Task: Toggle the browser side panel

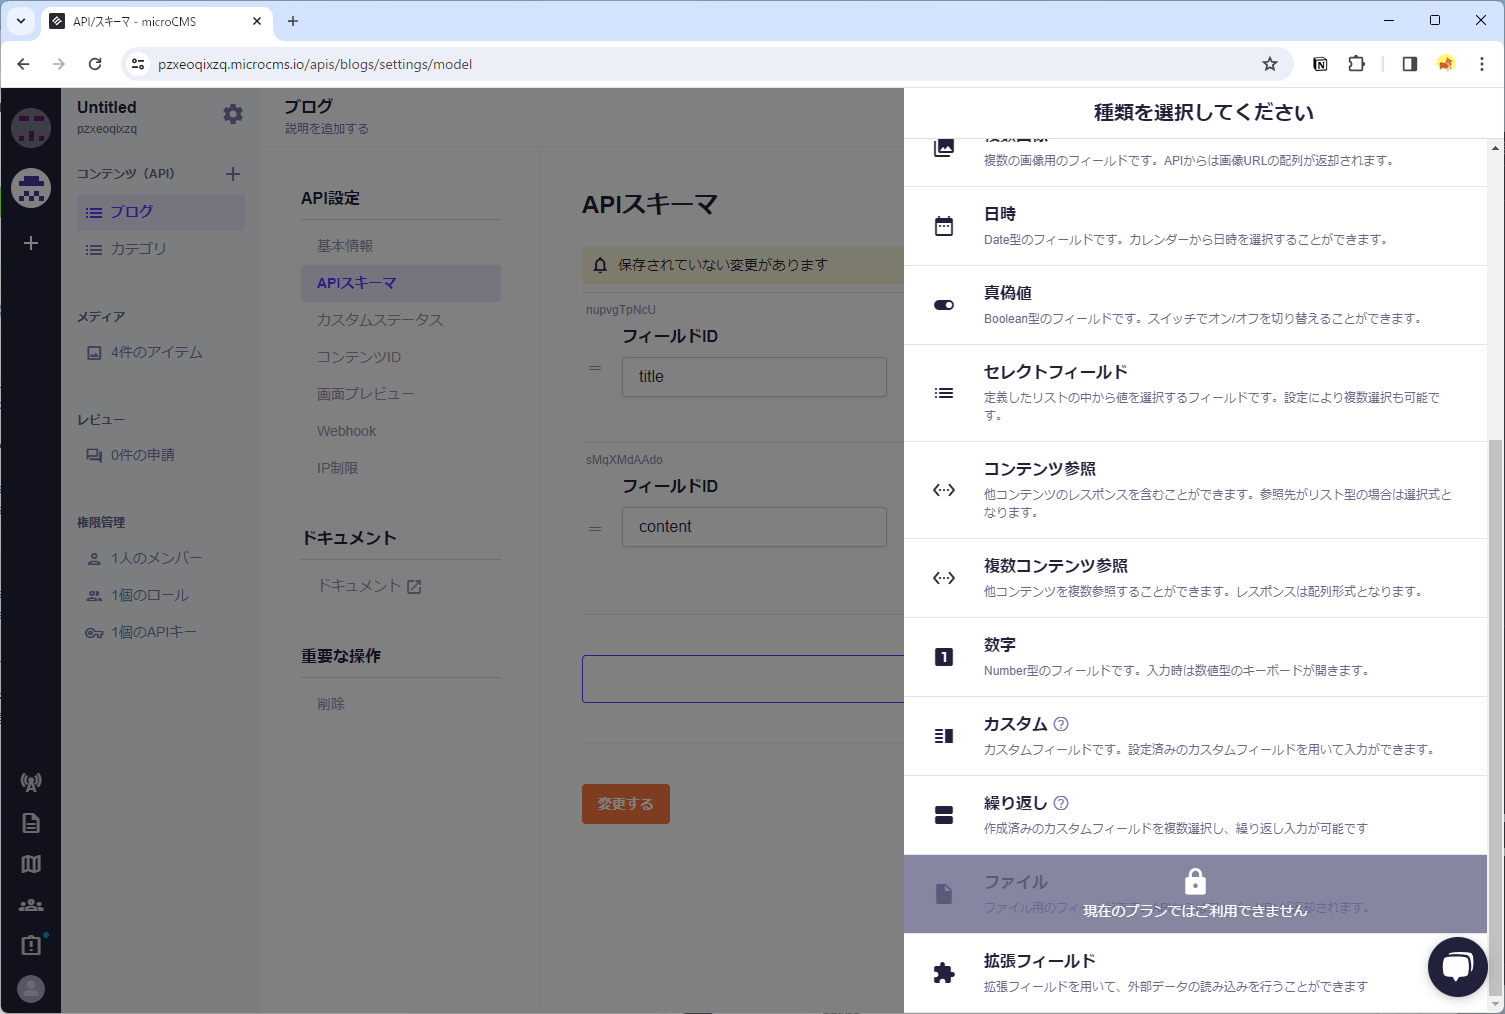Action: pyautogui.click(x=1410, y=64)
